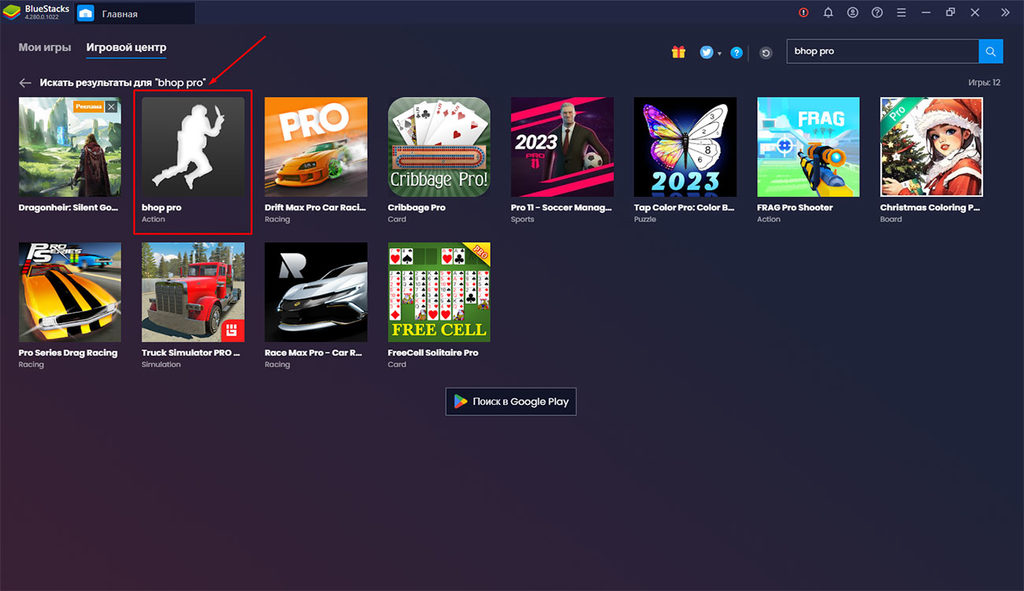This screenshot has height=591, width=1024.
Task: Open the account profile icon
Action: (x=853, y=12)
